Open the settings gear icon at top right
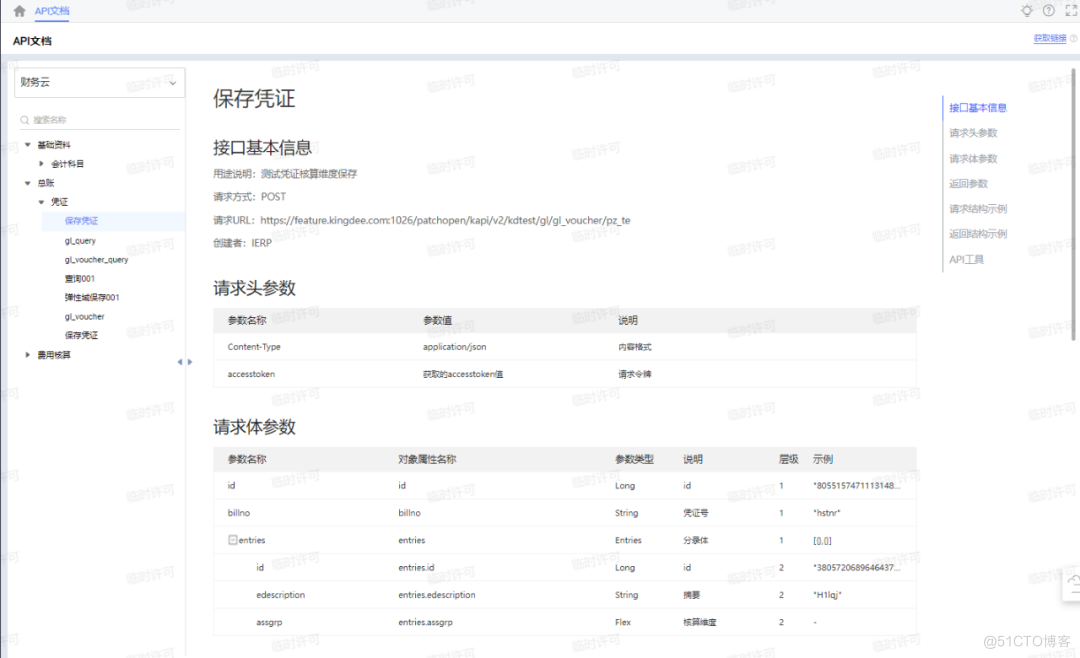 coord(1028,10)
